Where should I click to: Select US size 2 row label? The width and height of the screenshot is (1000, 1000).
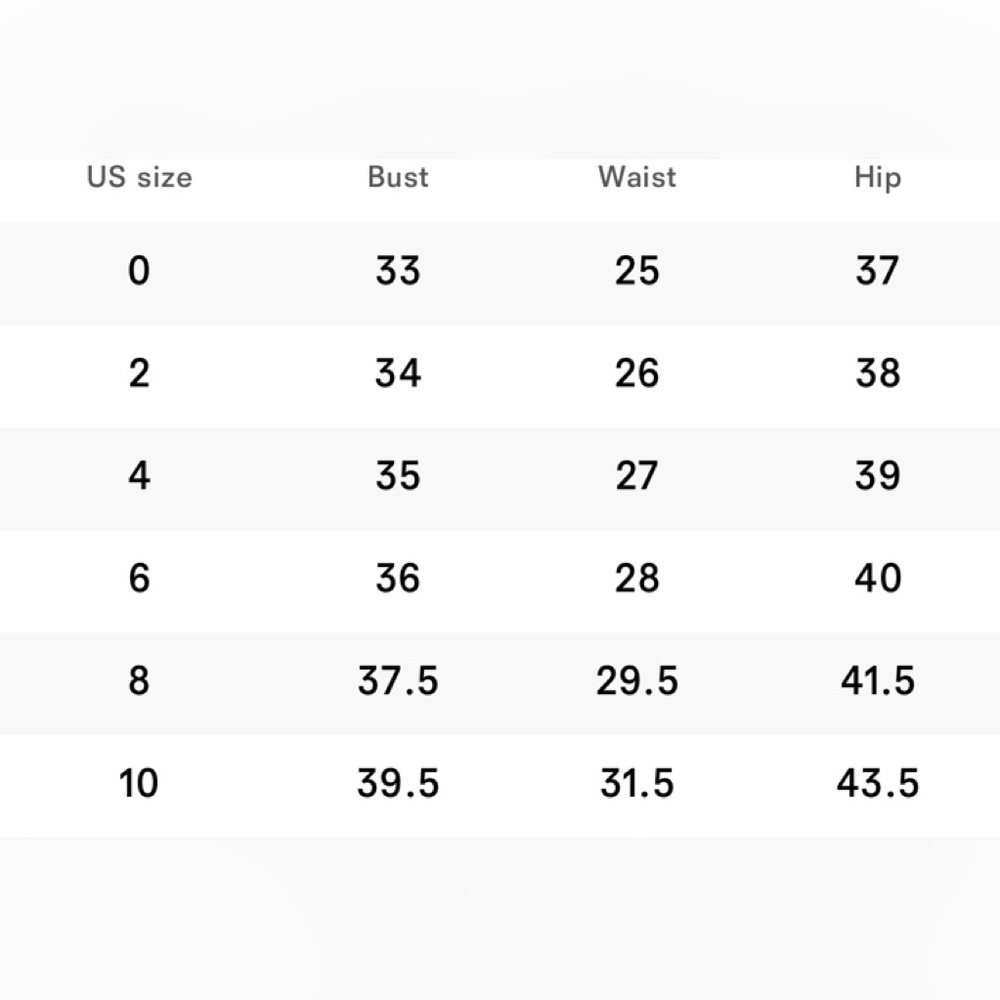coord(139,373)
